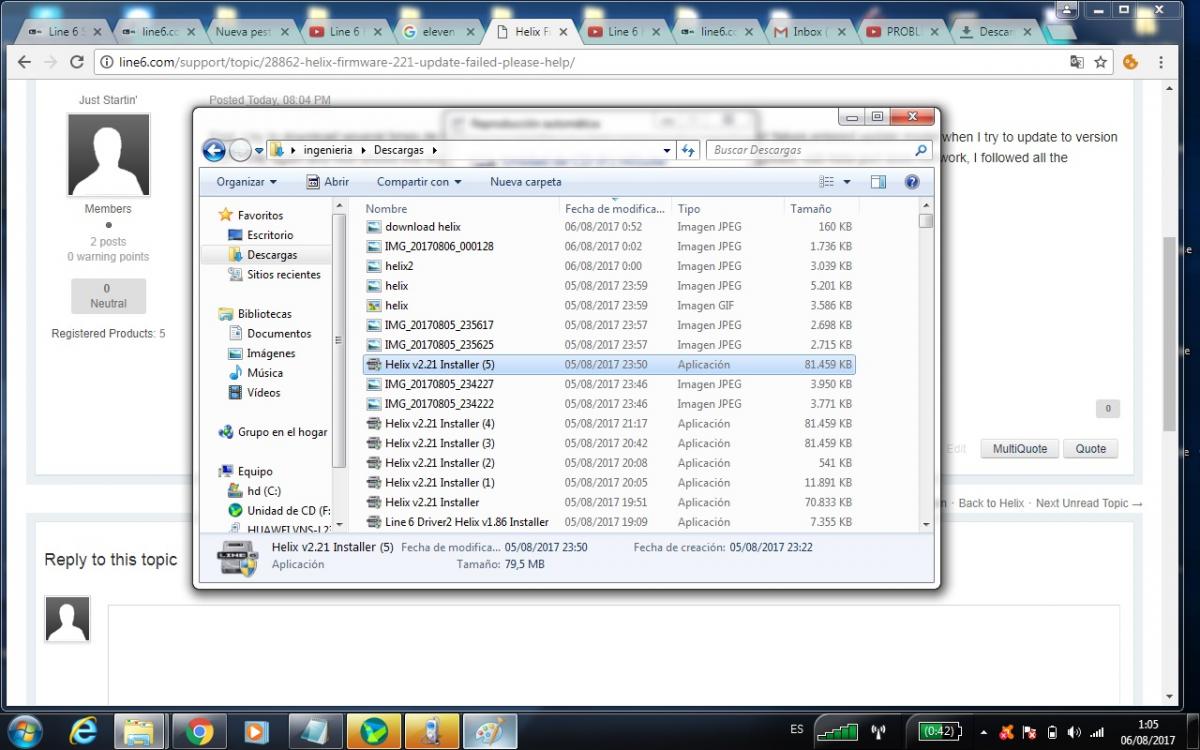Screen dimensions: 1200x750
Task: Toggle the preview pane icon
Action: coord(878,182)
